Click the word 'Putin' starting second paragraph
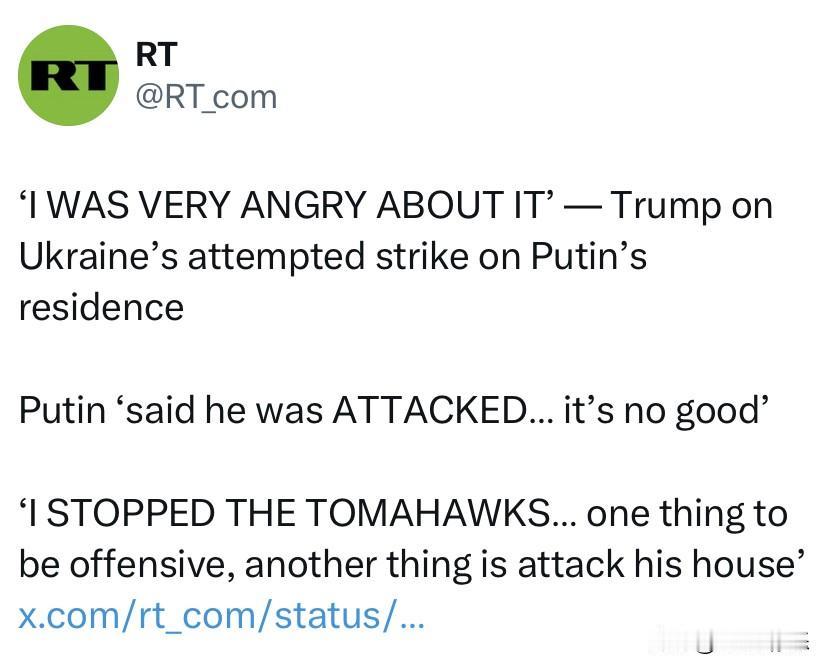Viewport: 828px width, 671px height. (x=62, y=410)
